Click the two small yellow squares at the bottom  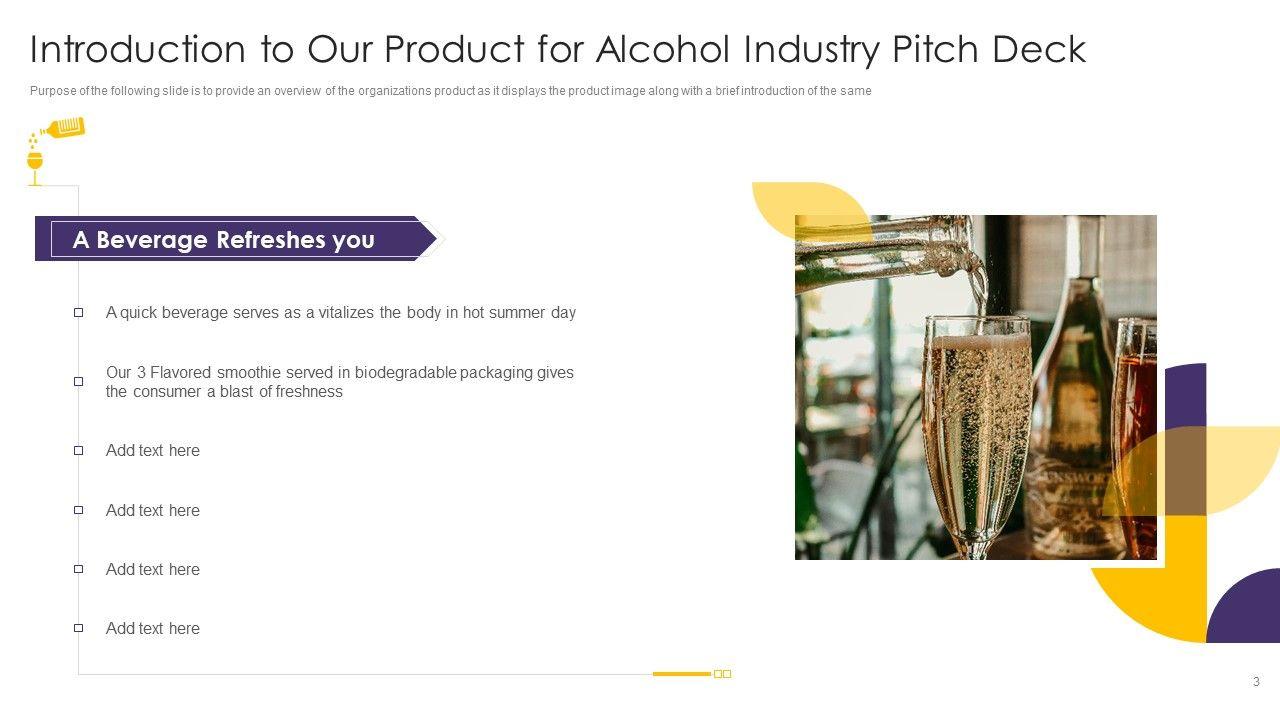pyautogui.click(x=722, y=674)
